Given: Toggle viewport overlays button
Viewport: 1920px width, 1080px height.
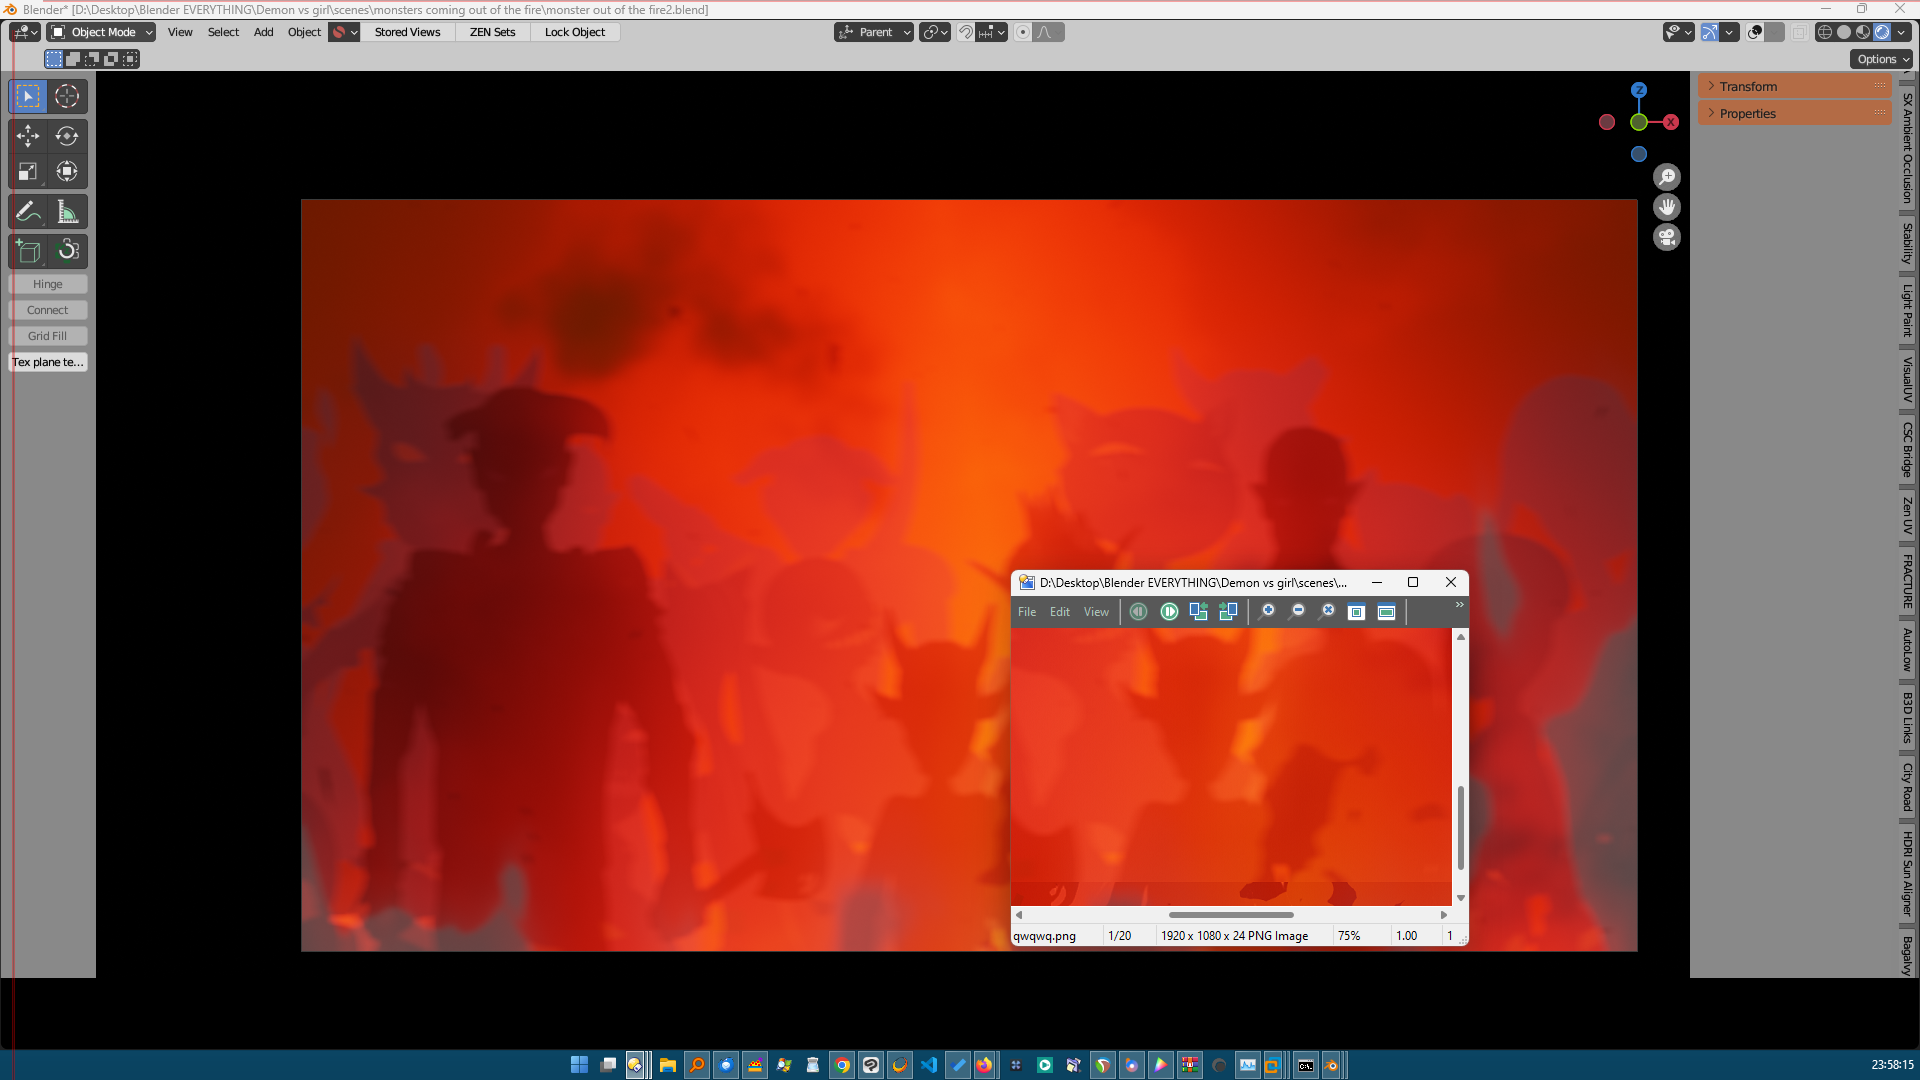Looking at the screenshot, I should click(1755, 32).
